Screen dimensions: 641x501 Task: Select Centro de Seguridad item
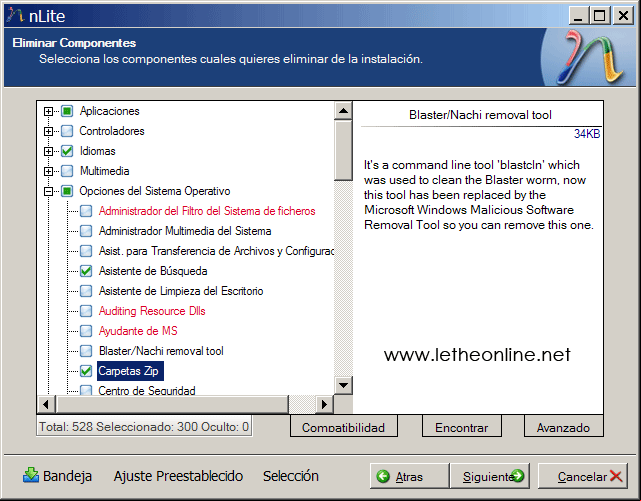146,390
